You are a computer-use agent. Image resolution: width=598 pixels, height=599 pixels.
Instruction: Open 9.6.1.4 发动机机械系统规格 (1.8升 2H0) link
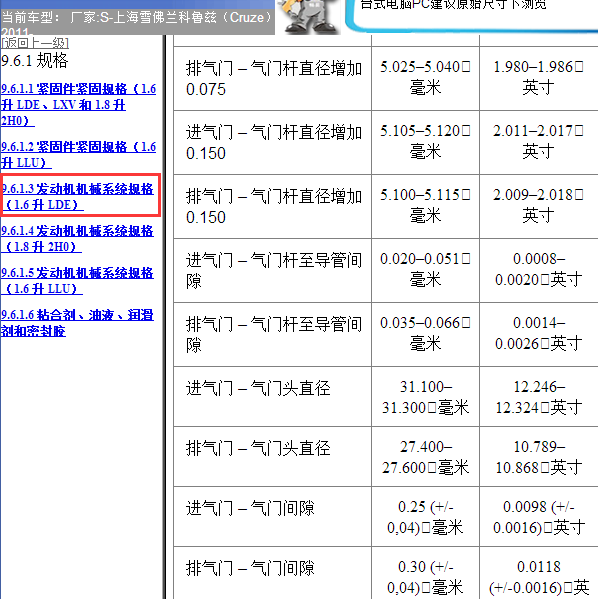pos(77,239)
